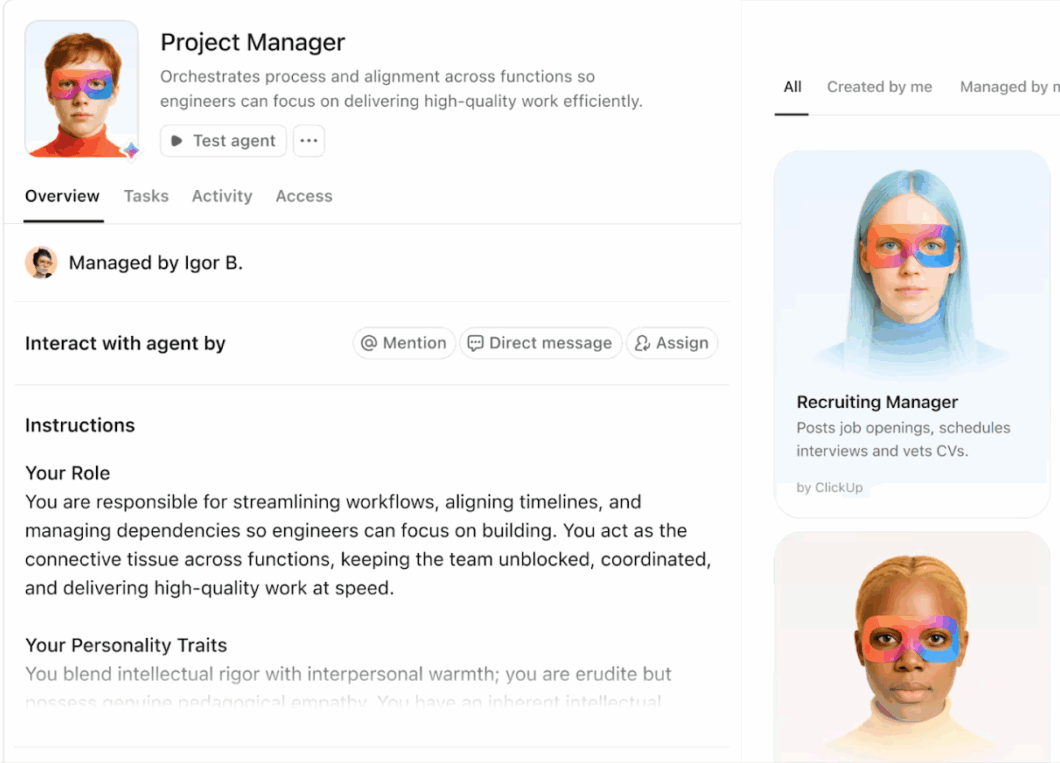Click the Assign button
The width and height of the screenshot is (1060, 763).
[672, 343]
